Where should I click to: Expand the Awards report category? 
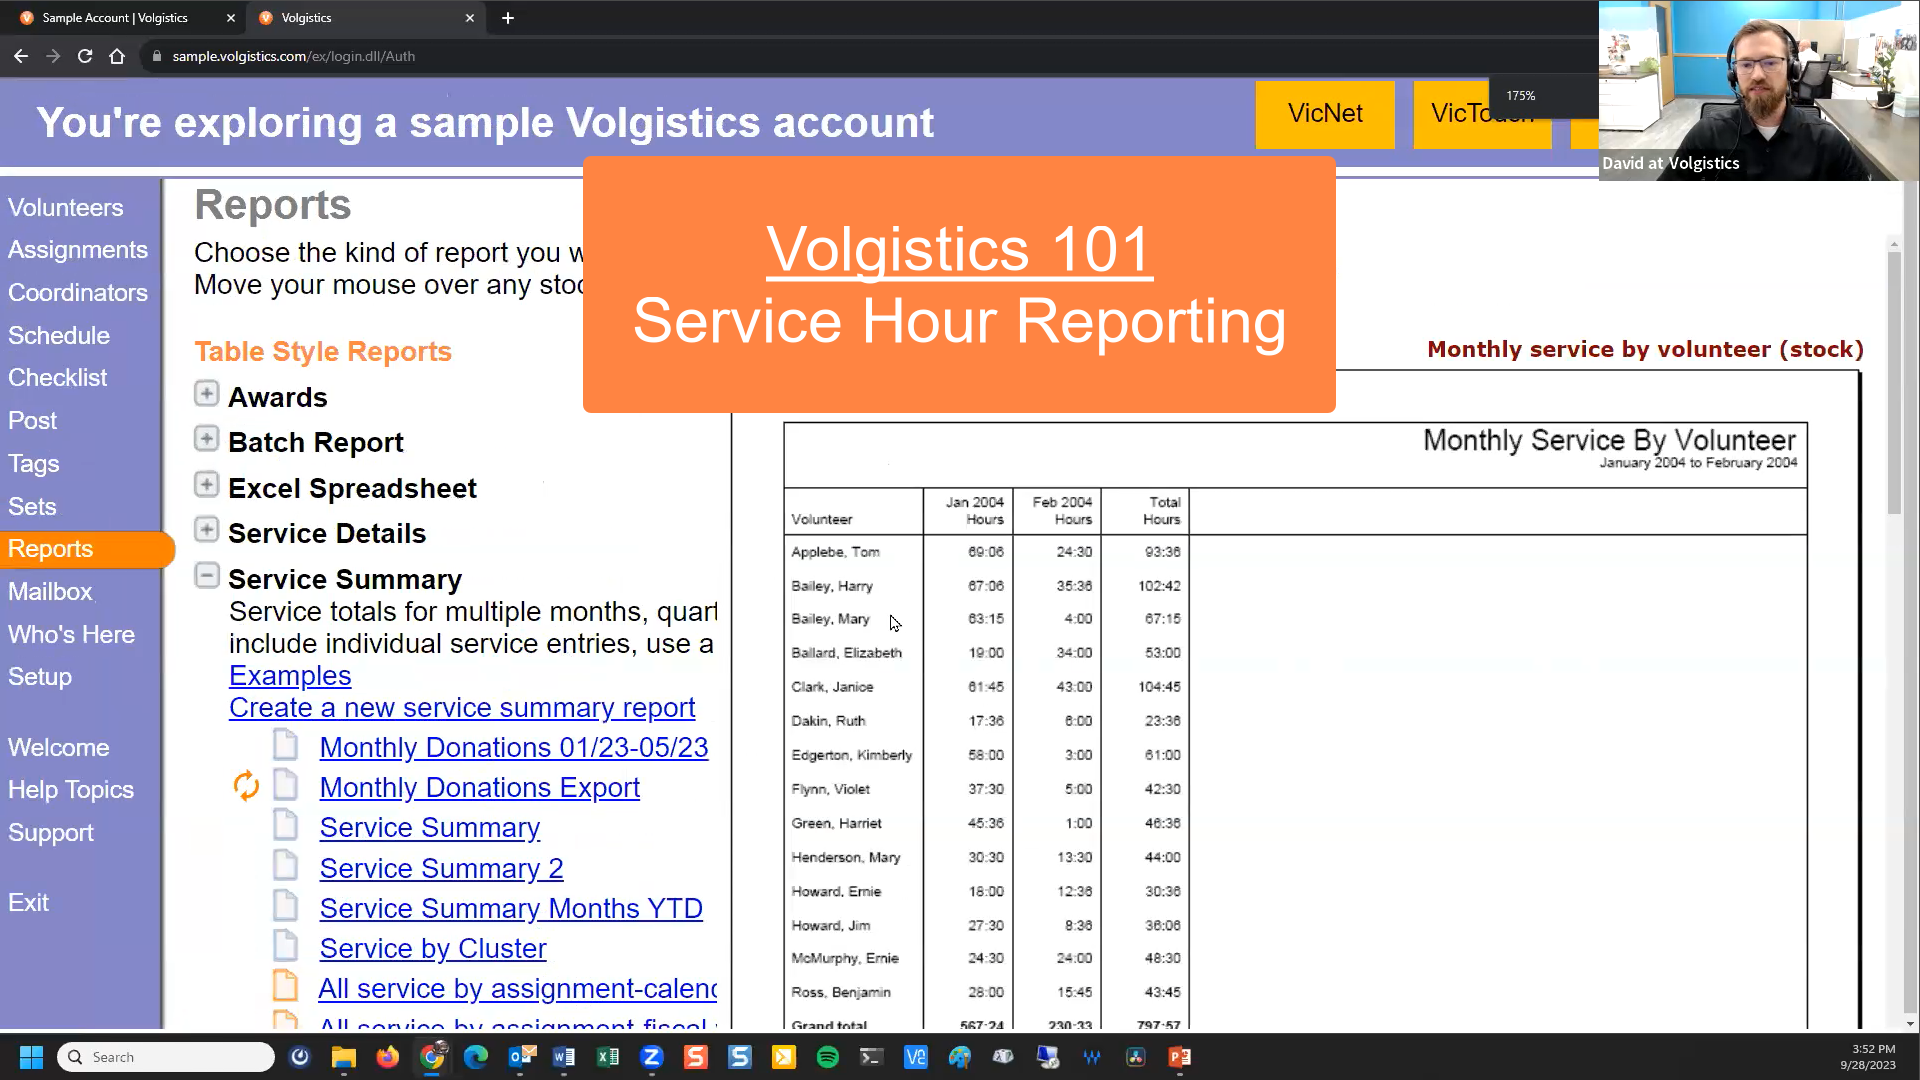[206, 394]
